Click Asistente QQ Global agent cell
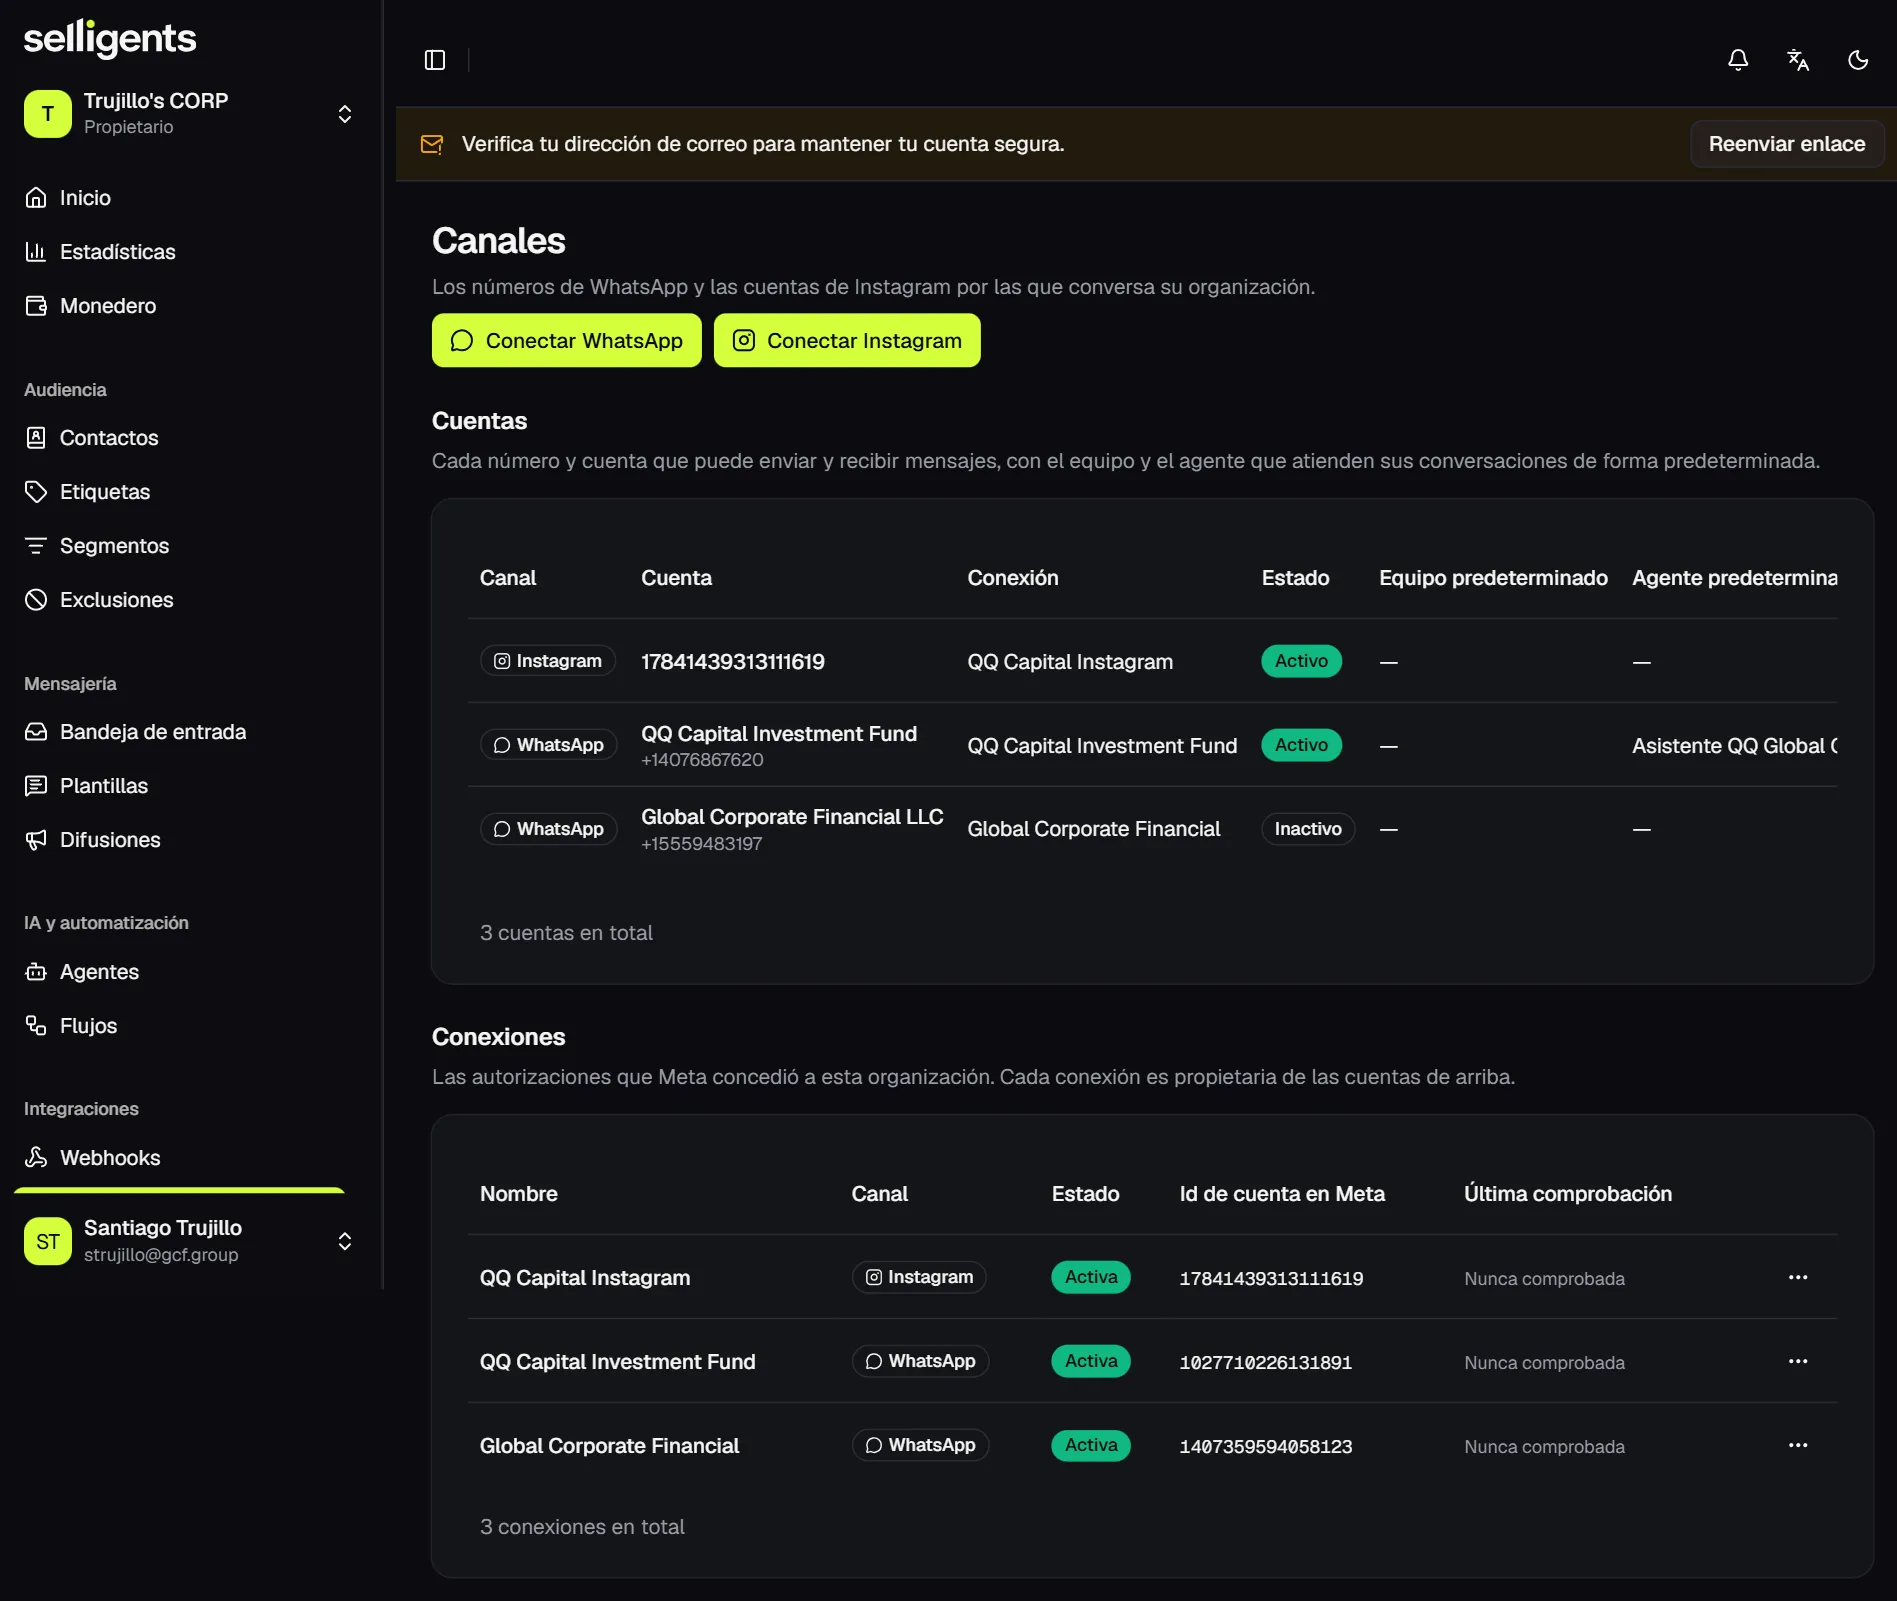The image size is (1897, 1601). pos(1734,746)
